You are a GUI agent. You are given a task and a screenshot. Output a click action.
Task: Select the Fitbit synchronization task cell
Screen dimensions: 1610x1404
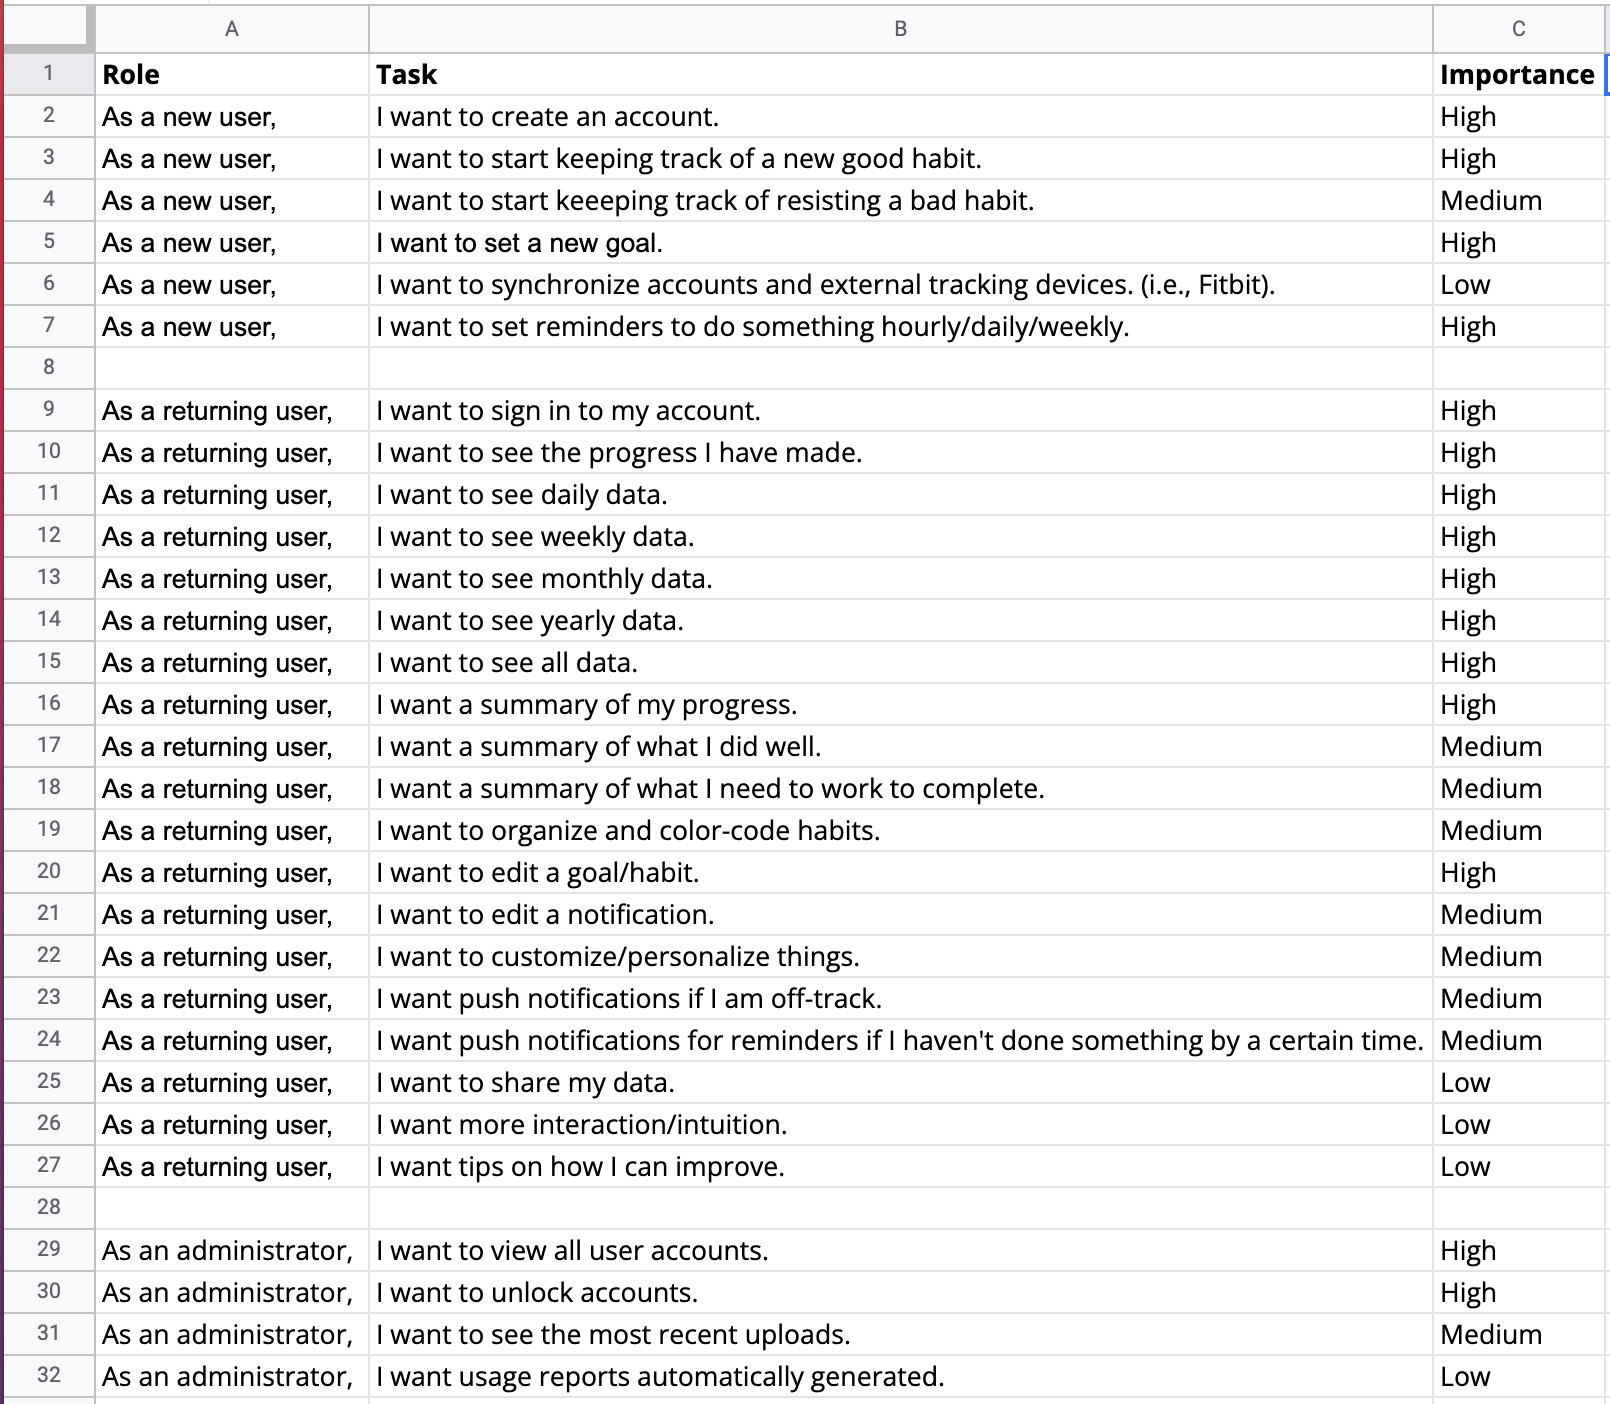click(x=826, y=284)
